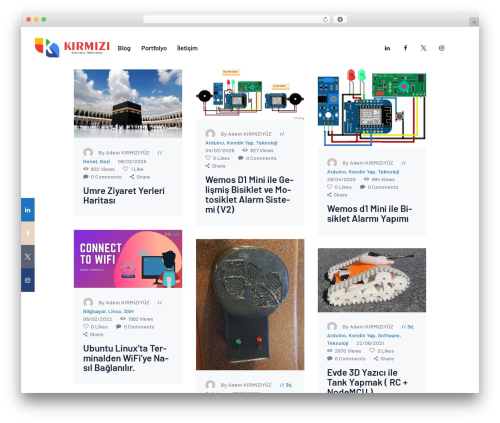
Task: Like the Umre Ziyaret Yerleri post with the heart icon
Action: (125, 169)
